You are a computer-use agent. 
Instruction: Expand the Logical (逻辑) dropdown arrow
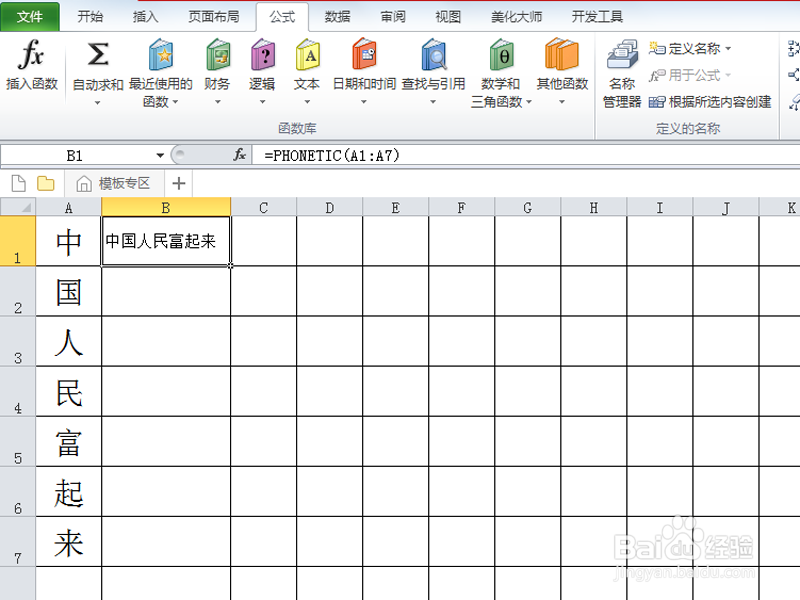click(x=262, y=102)
